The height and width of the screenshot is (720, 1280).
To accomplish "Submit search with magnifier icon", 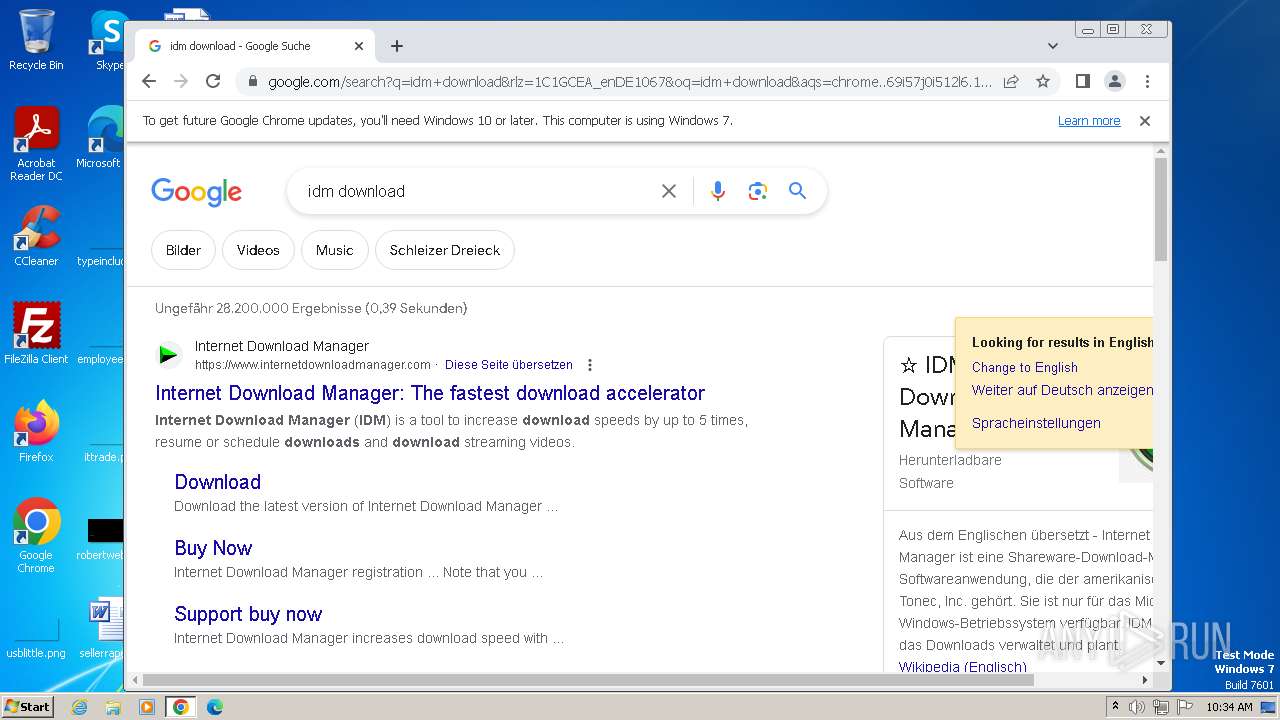I will coord(797,191).
